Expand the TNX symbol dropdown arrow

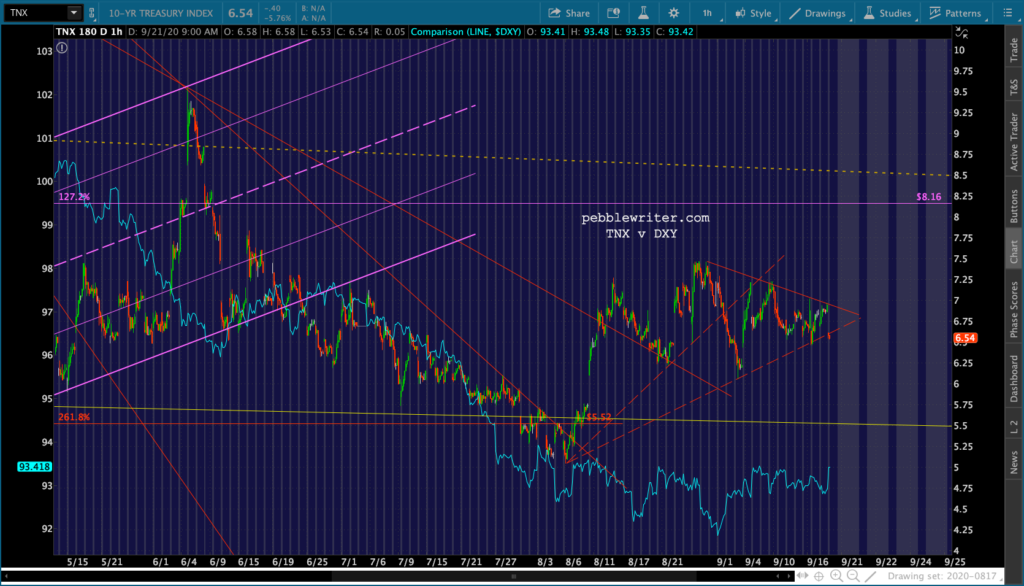point(73,13)
